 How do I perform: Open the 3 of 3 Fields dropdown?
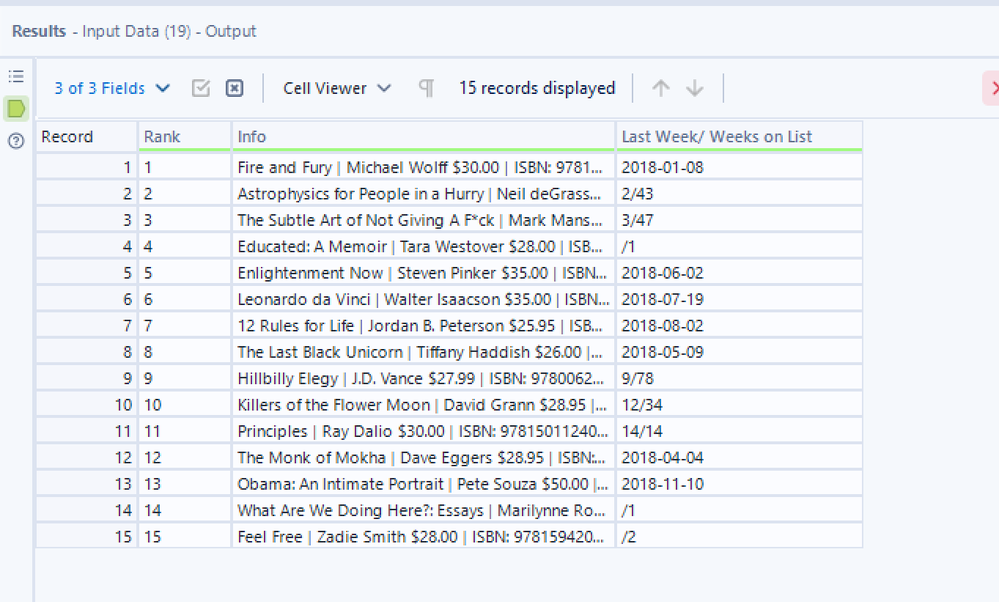click(x=110, y=88)
